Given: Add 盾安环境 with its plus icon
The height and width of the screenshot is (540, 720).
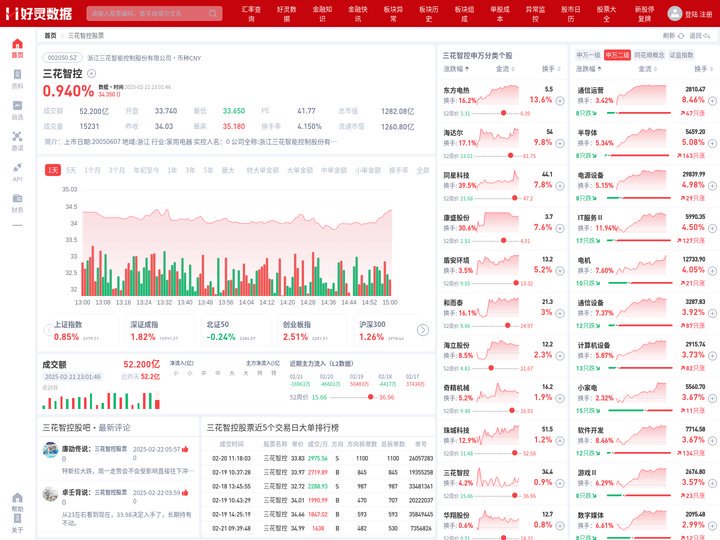Looking at the screenshot, I should [x=560, y=271].
